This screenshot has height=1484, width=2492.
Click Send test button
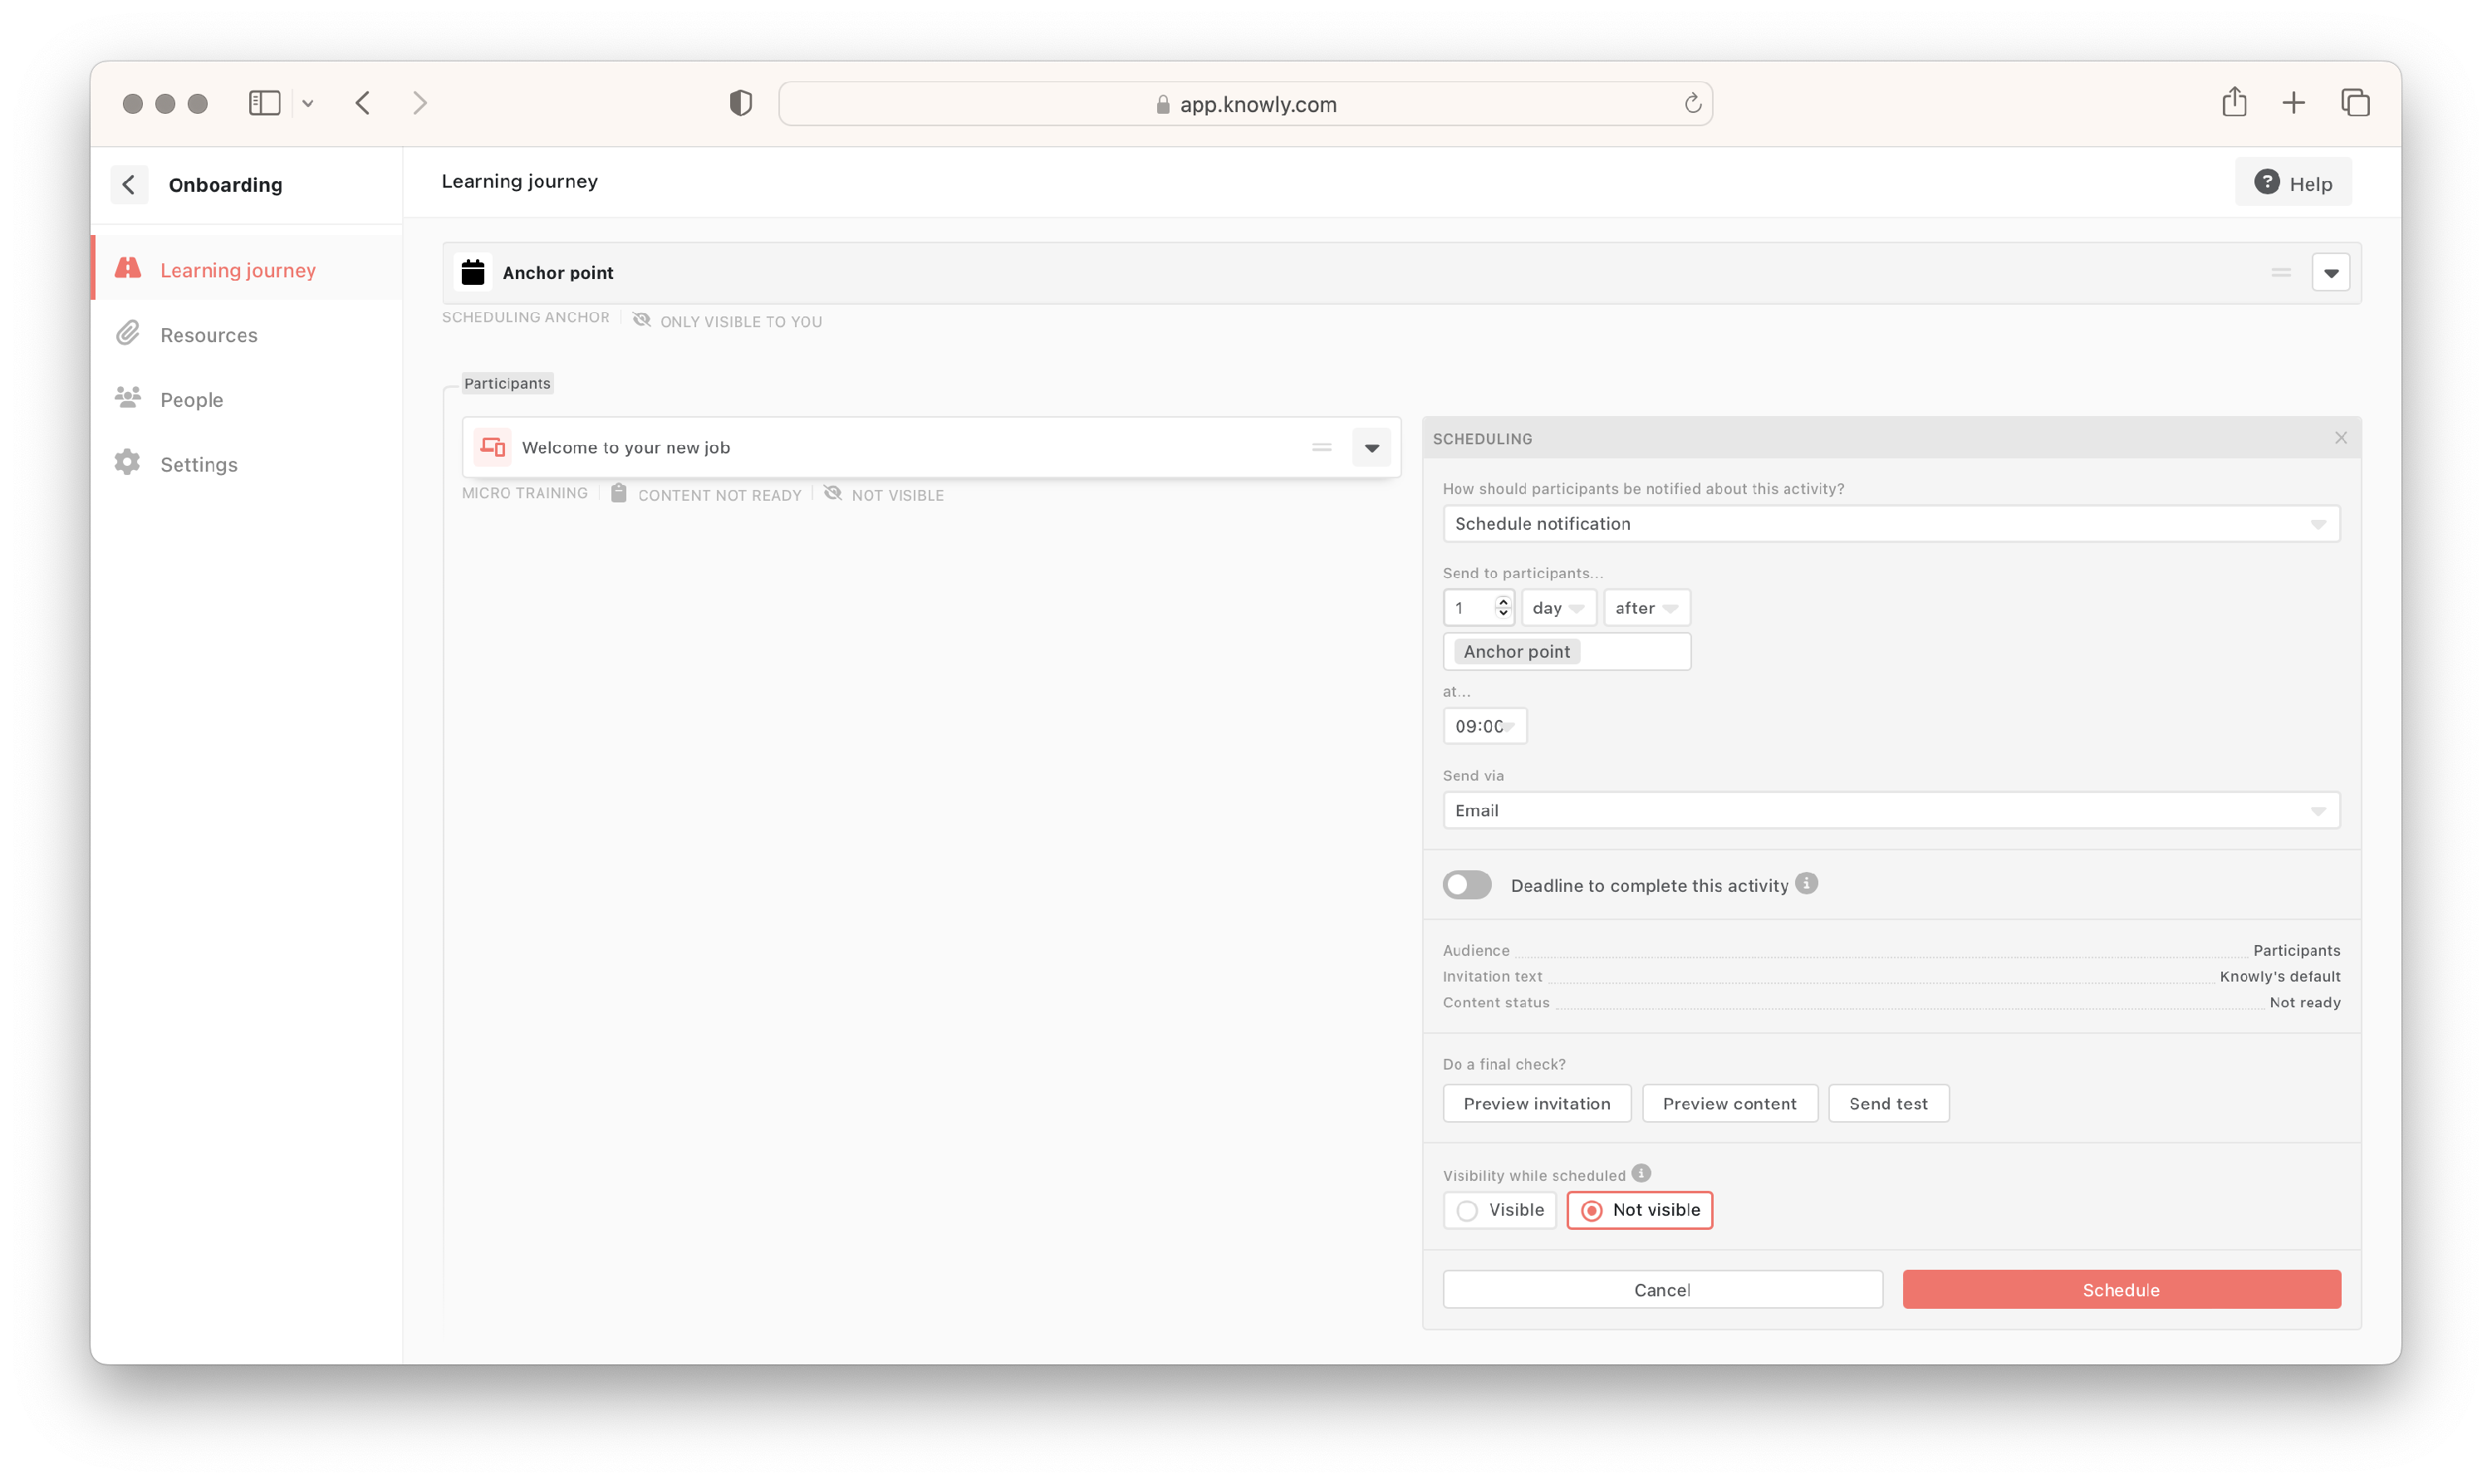point(1888,1104)
